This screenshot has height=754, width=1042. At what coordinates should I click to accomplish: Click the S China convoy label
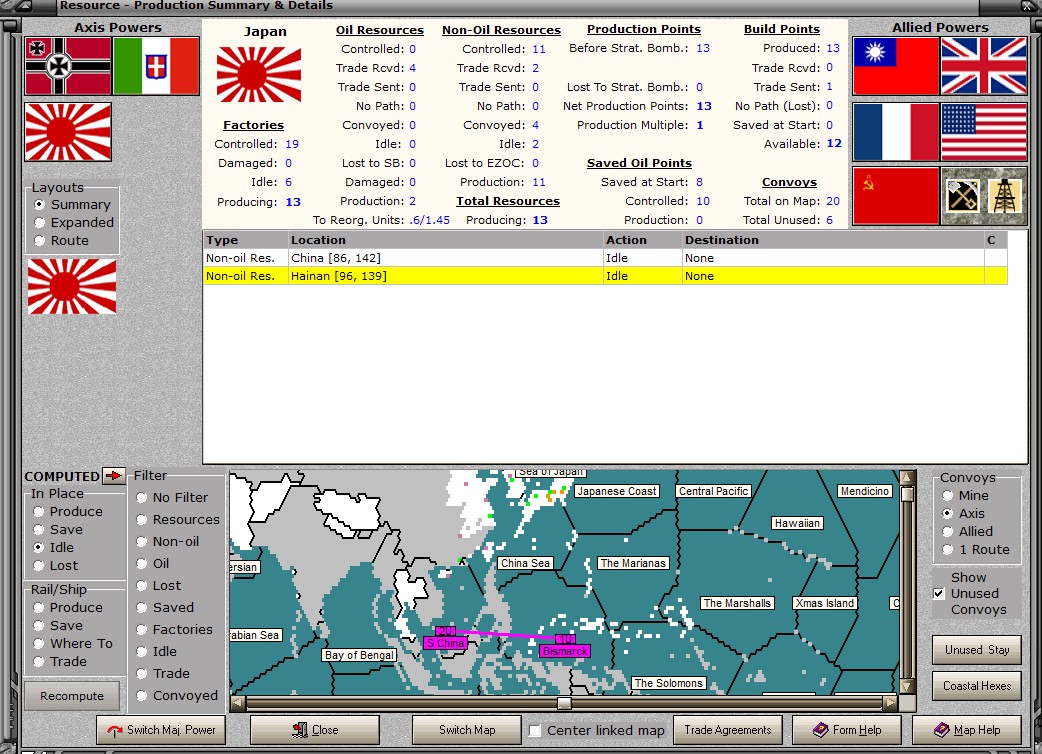(x=445, y=643)
